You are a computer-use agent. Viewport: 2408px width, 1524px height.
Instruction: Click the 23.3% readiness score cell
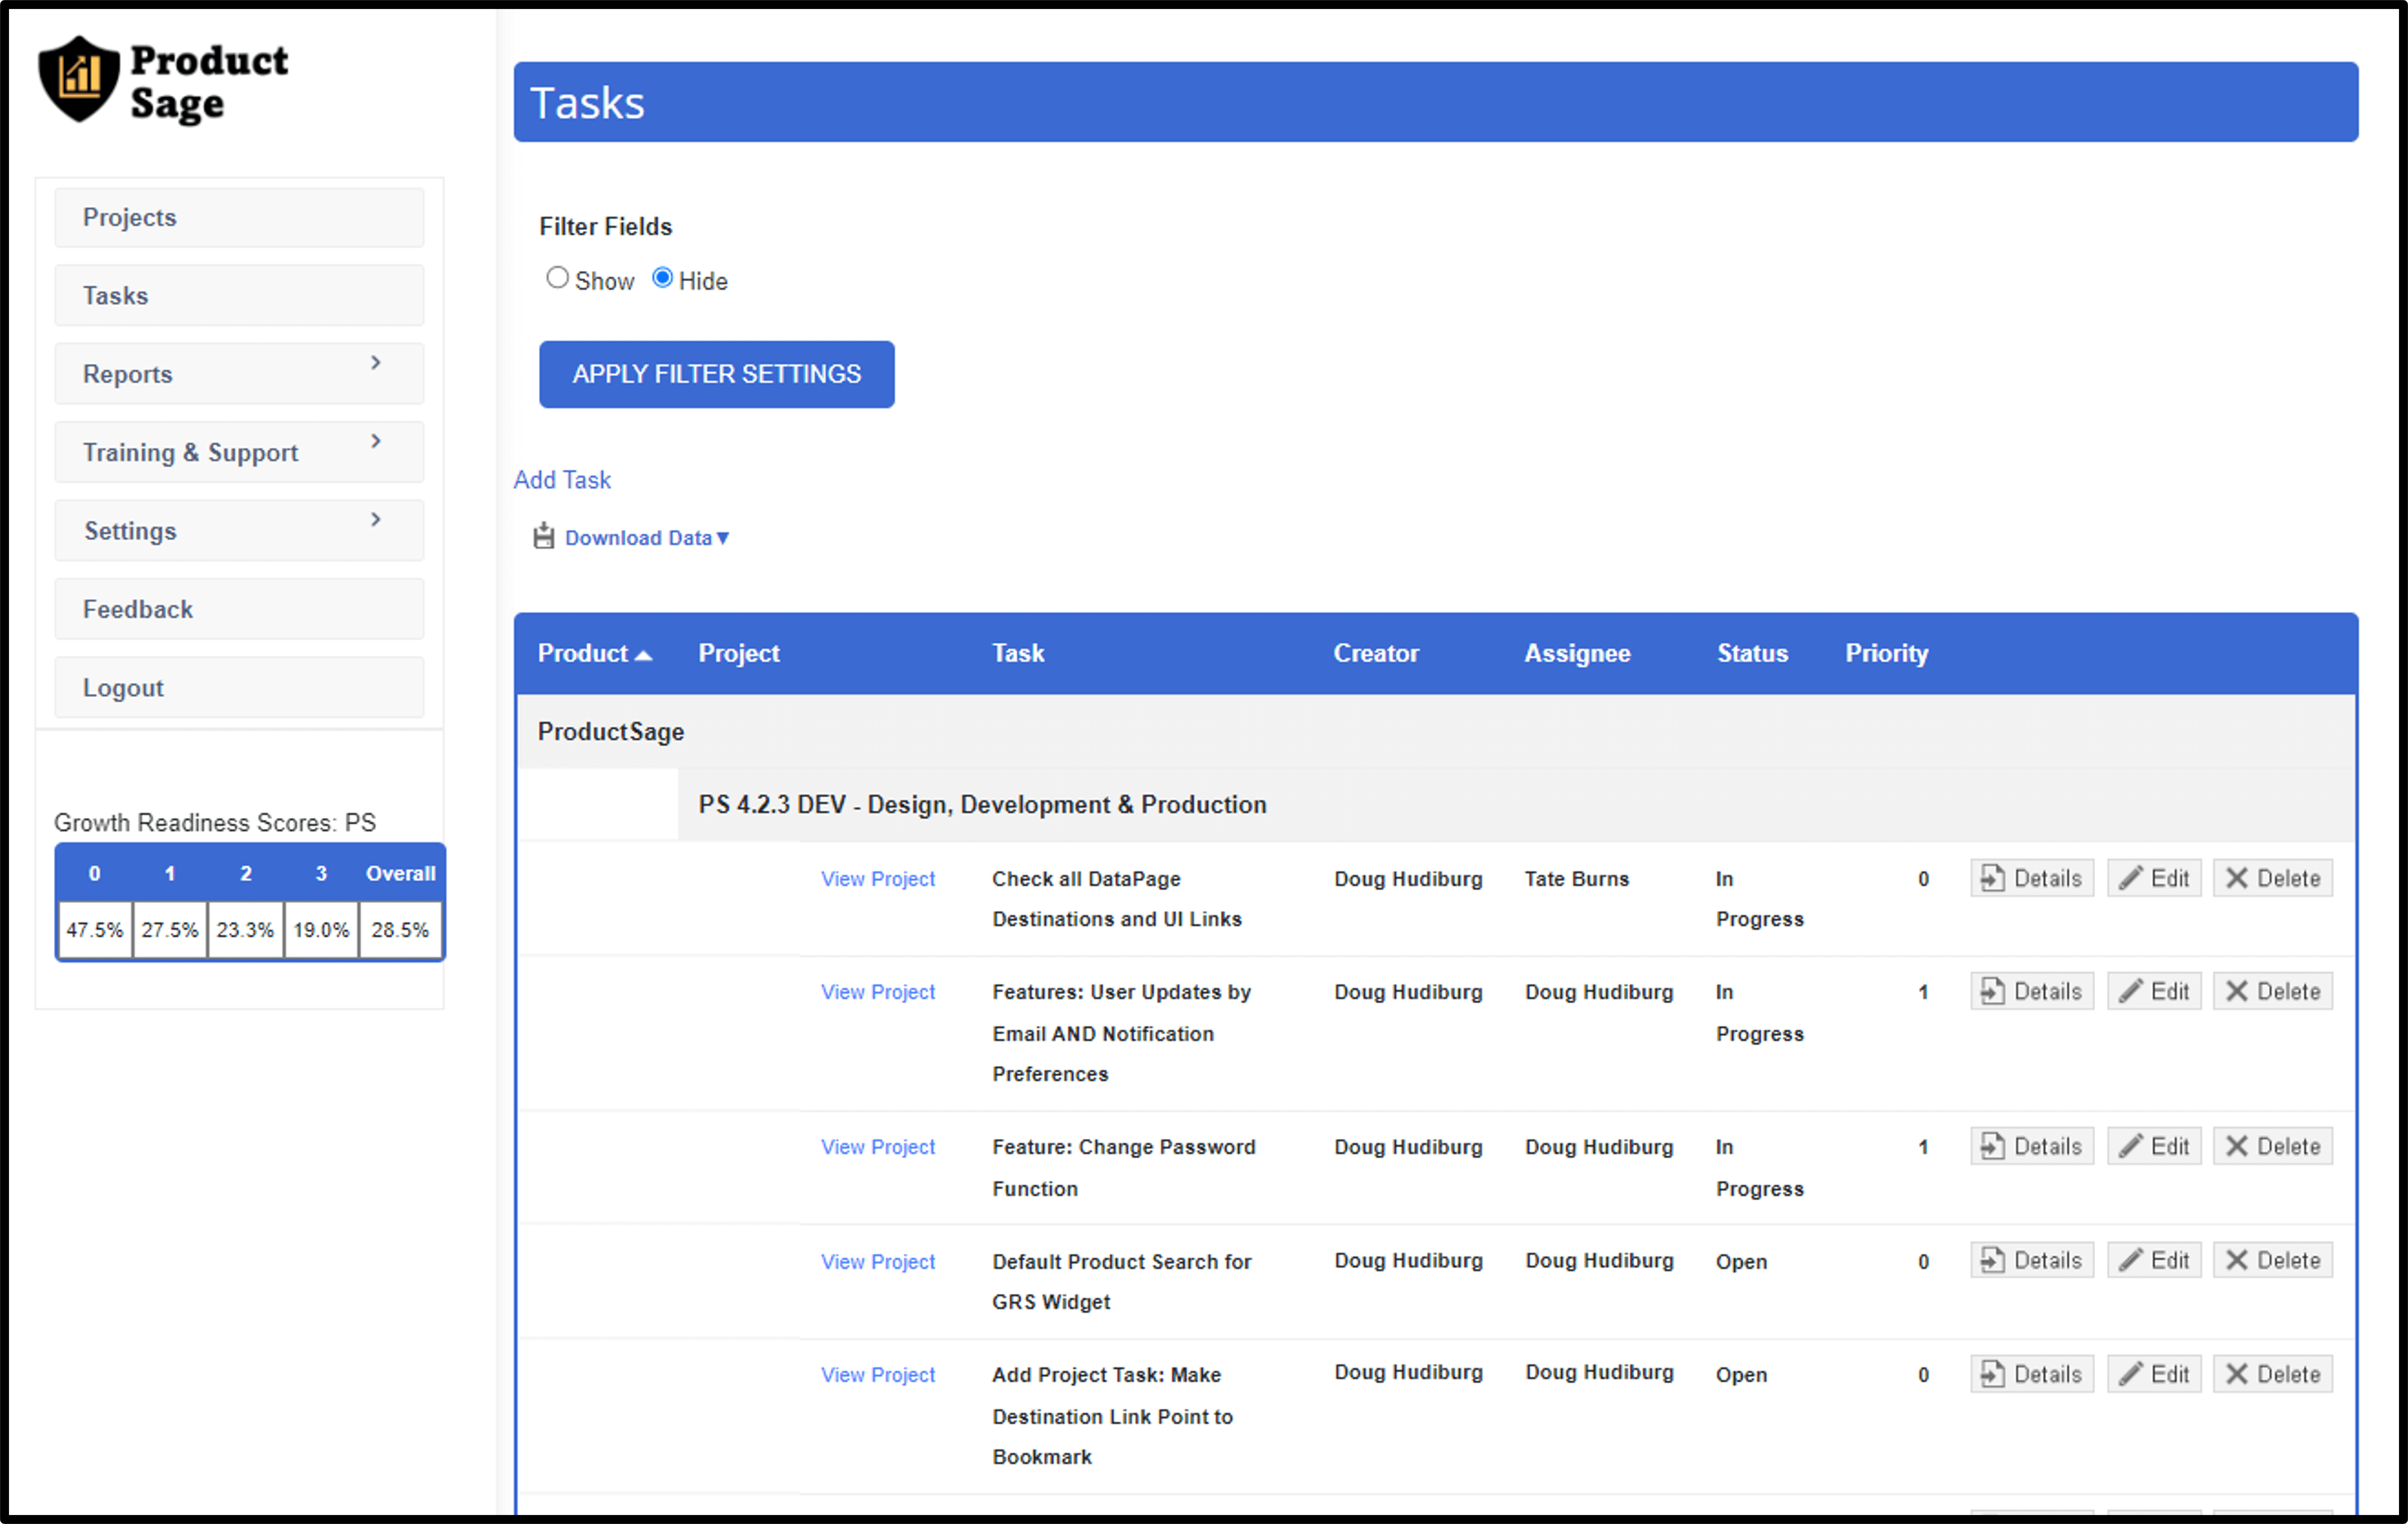pyautogui.click(x=245, y=929)
